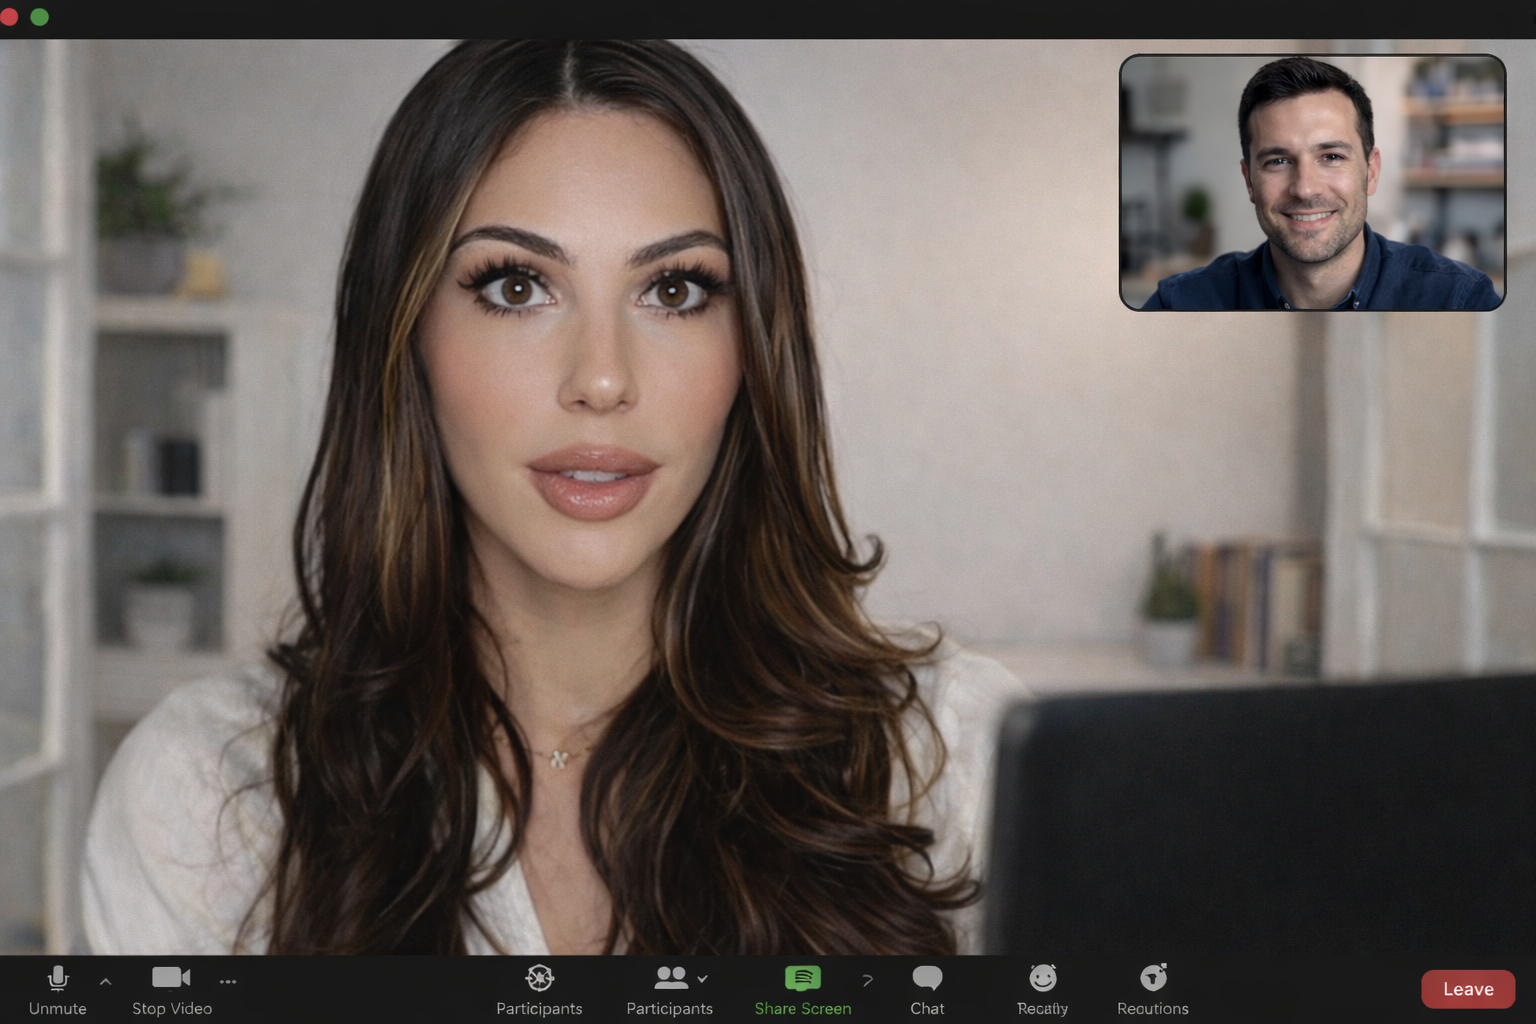Image resolution: width=1536 pixels, height=1024 pixels.
Task: Click the Share Screen label
Action: [803, 1008]
